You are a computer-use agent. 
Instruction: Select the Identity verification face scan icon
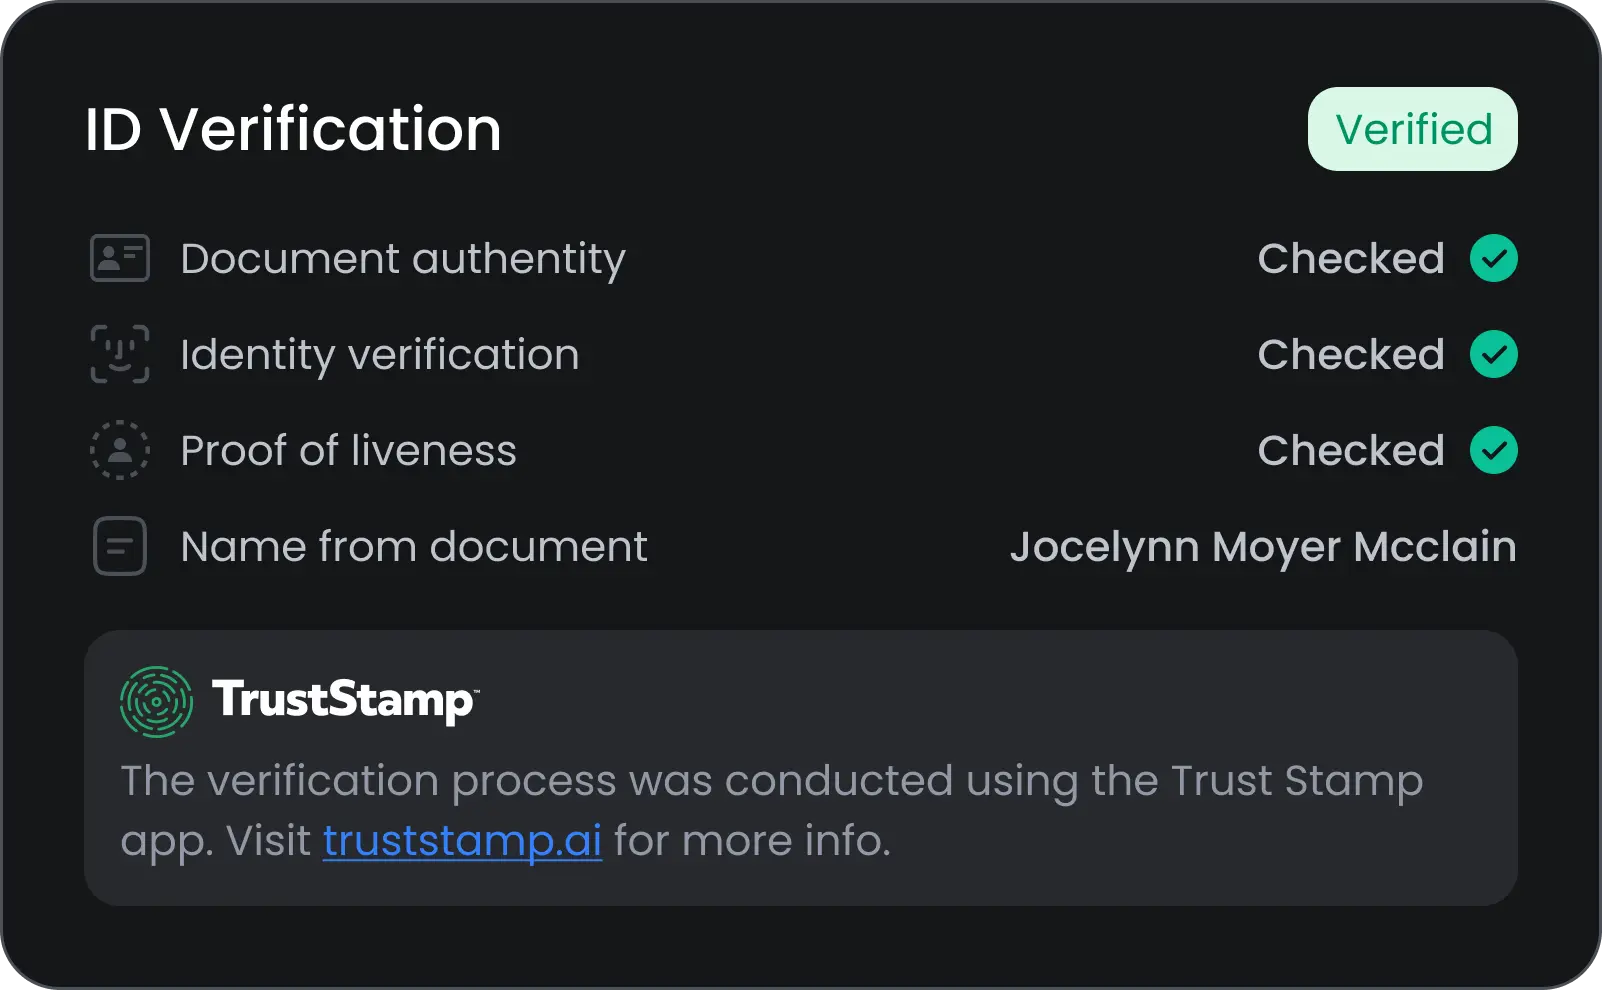[119, 354]
